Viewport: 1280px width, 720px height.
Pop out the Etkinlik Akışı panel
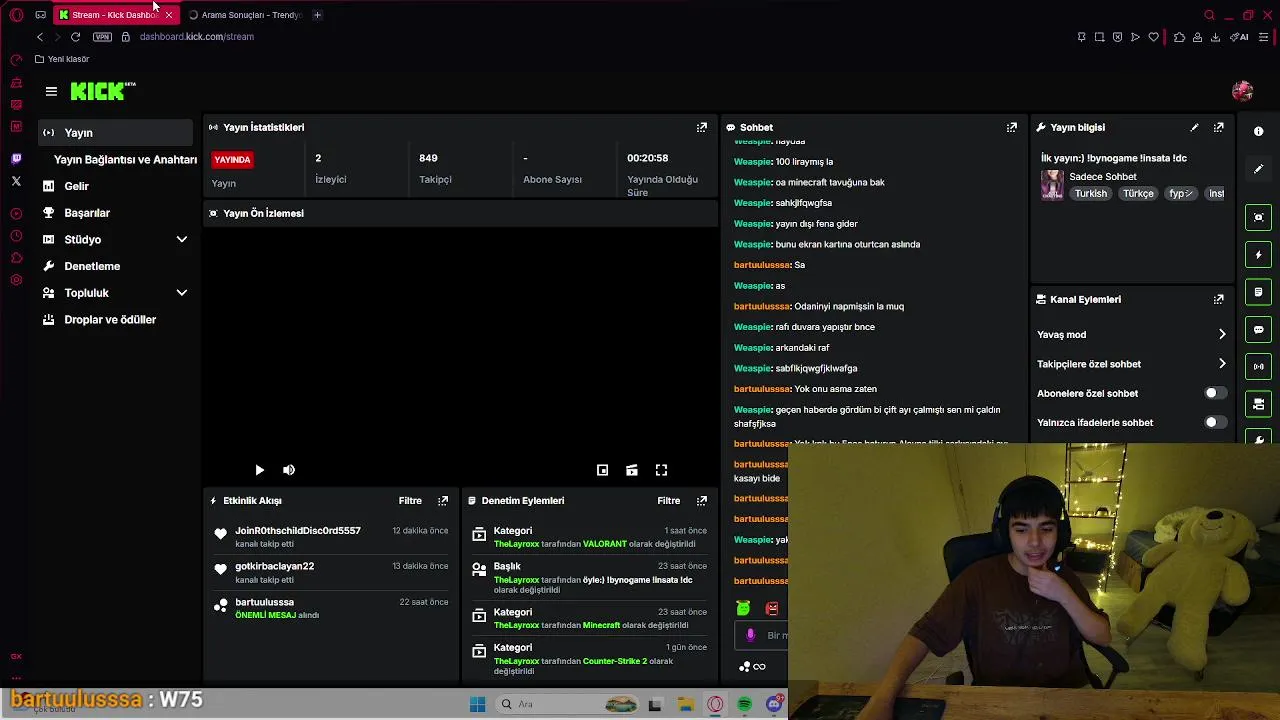(443, 500)
